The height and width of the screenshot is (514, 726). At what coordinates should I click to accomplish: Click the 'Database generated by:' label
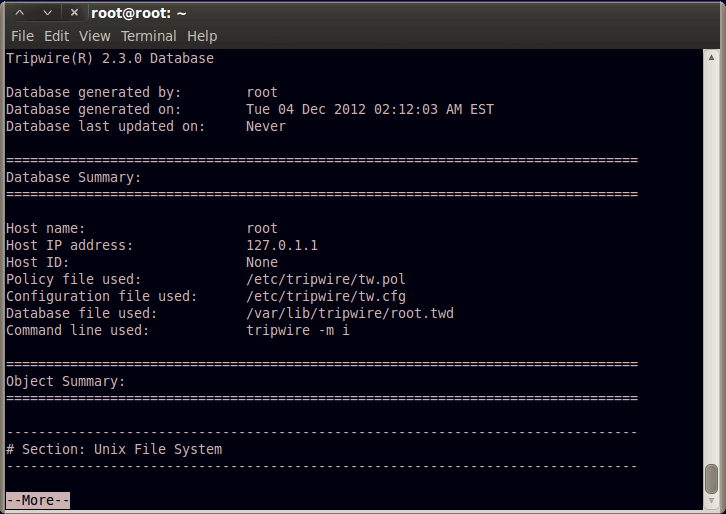coord(94,93)
